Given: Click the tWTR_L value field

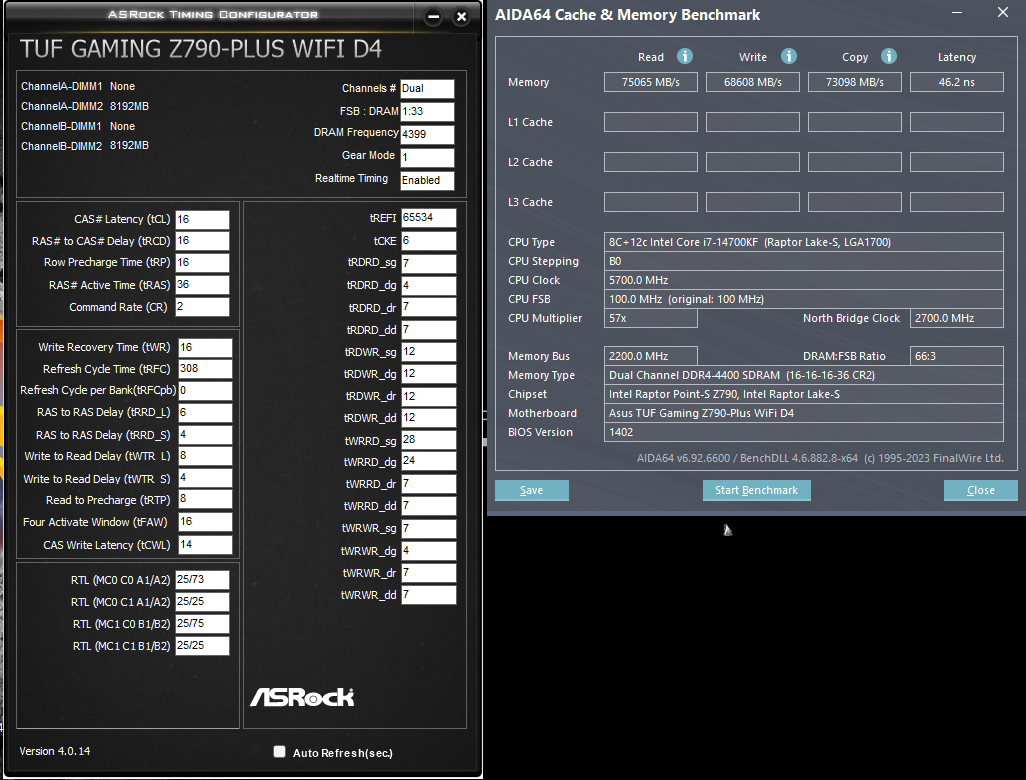Looking at the screenshot, I should (x=205, y=455).
